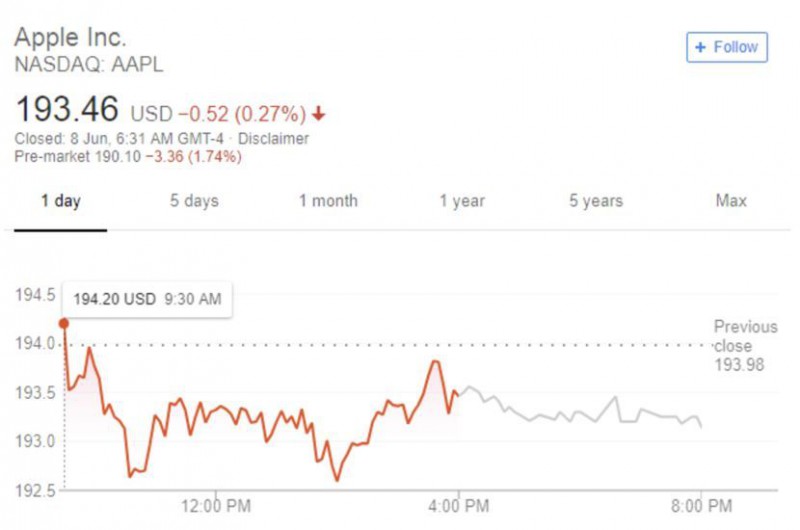800x530 pixels.
Task: Click the 193.46 stock price
Action: tap(67, 108)
